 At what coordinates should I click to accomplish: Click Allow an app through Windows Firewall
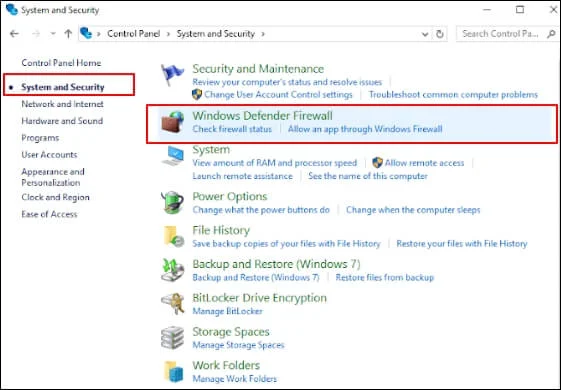click(365, 129)
